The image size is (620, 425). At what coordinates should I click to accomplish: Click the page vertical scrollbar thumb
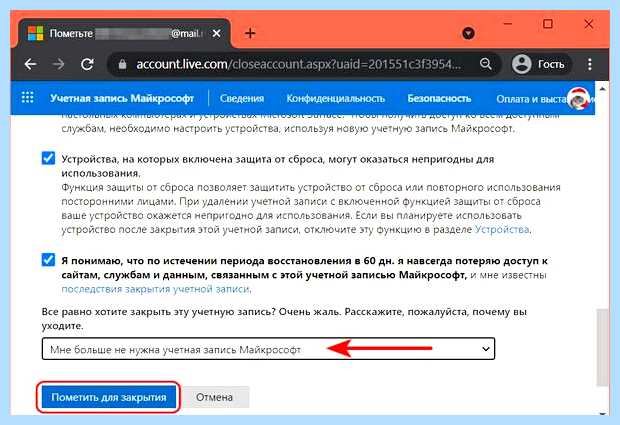602,347
